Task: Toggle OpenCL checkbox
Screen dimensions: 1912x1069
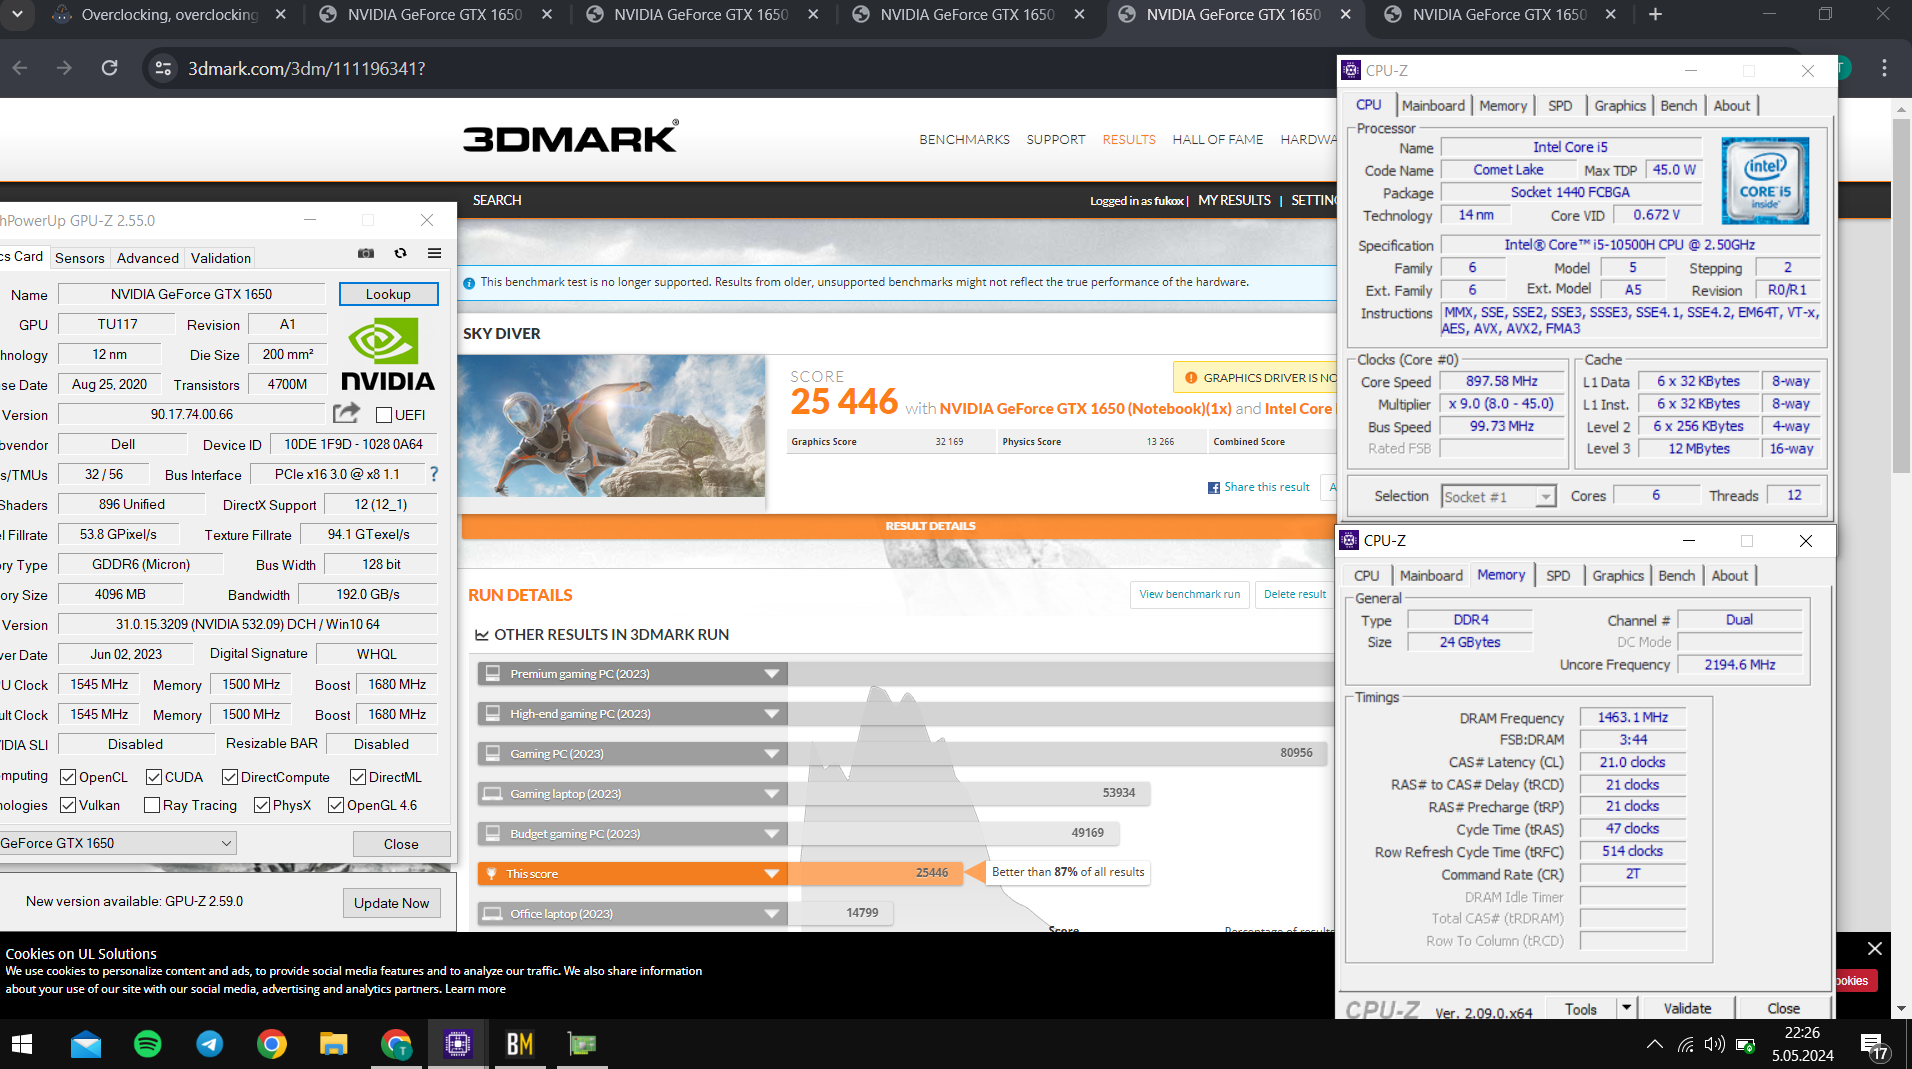Action: tap(68, 777)
